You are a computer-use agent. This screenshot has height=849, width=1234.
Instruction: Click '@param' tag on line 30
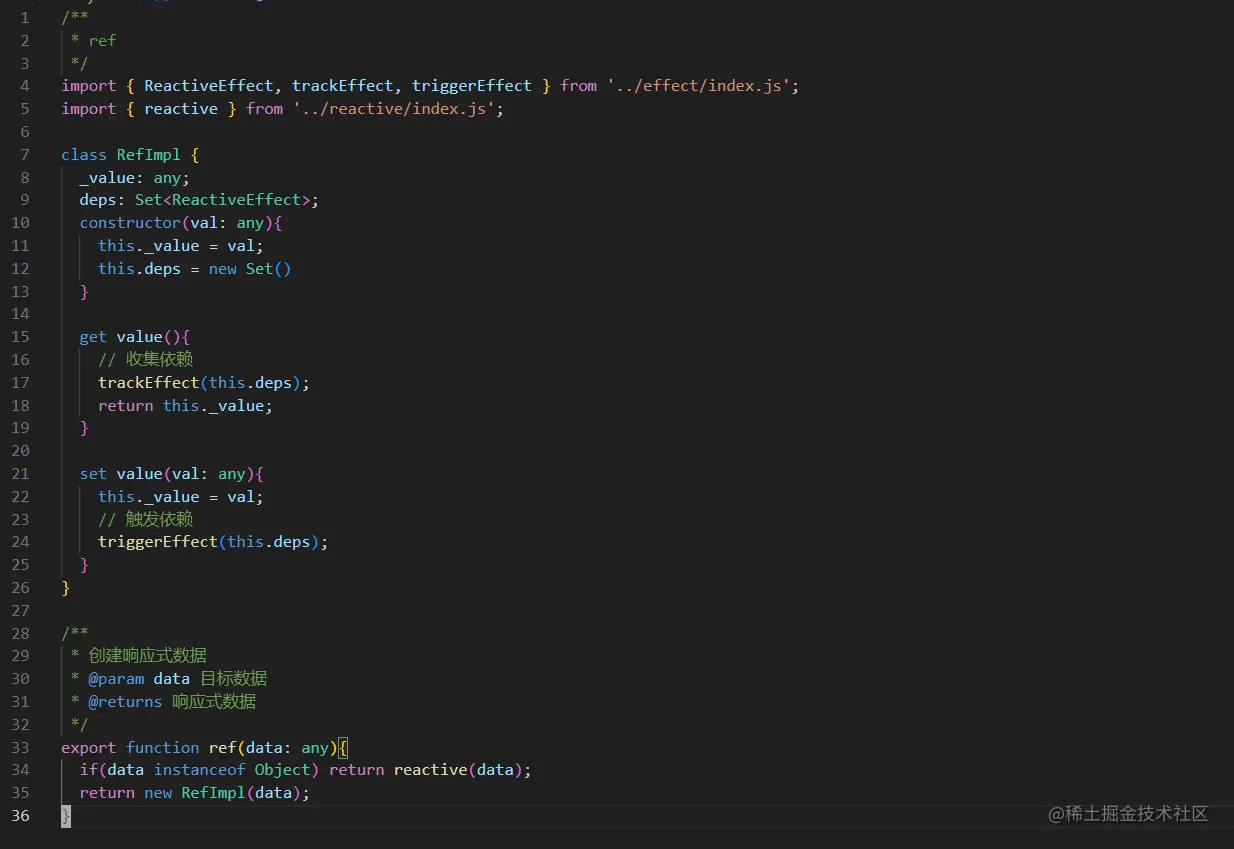pyautogui.click(x=116, y=679)
